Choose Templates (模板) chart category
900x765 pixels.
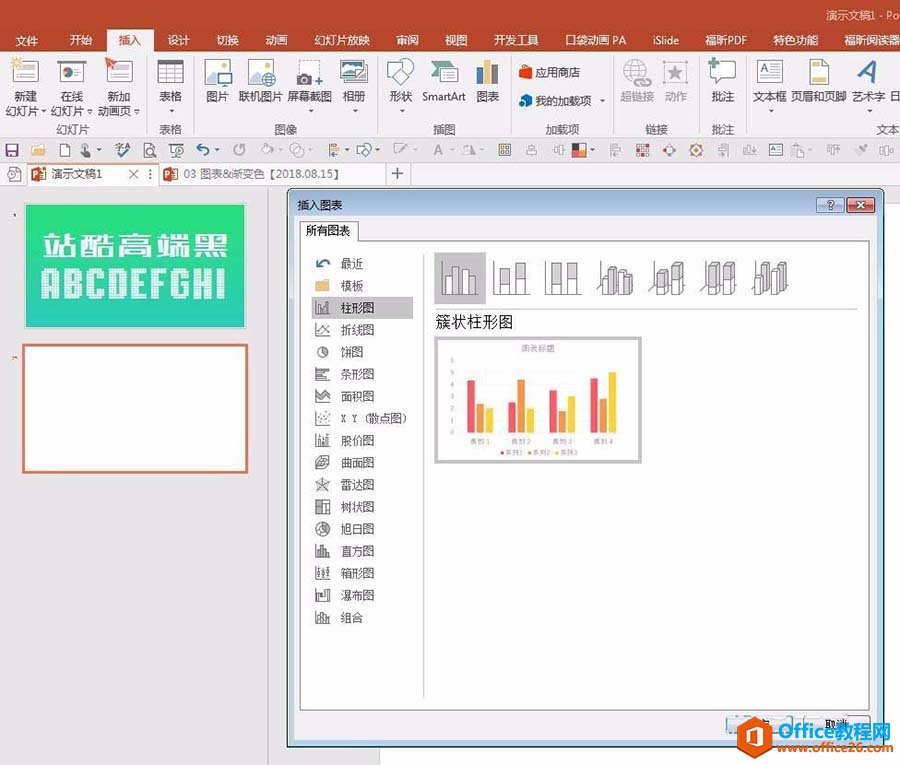click(x=362, y=286)
